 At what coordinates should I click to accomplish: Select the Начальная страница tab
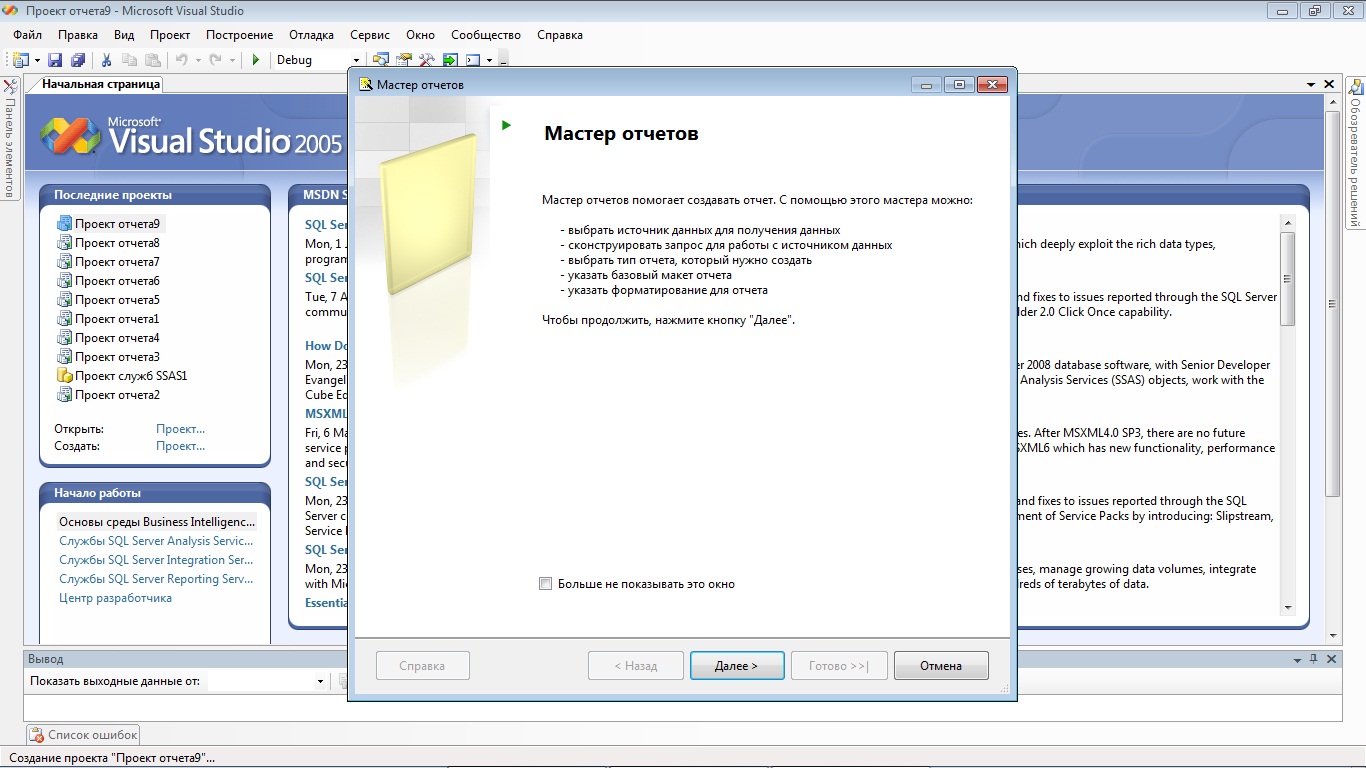pos(101,85)
